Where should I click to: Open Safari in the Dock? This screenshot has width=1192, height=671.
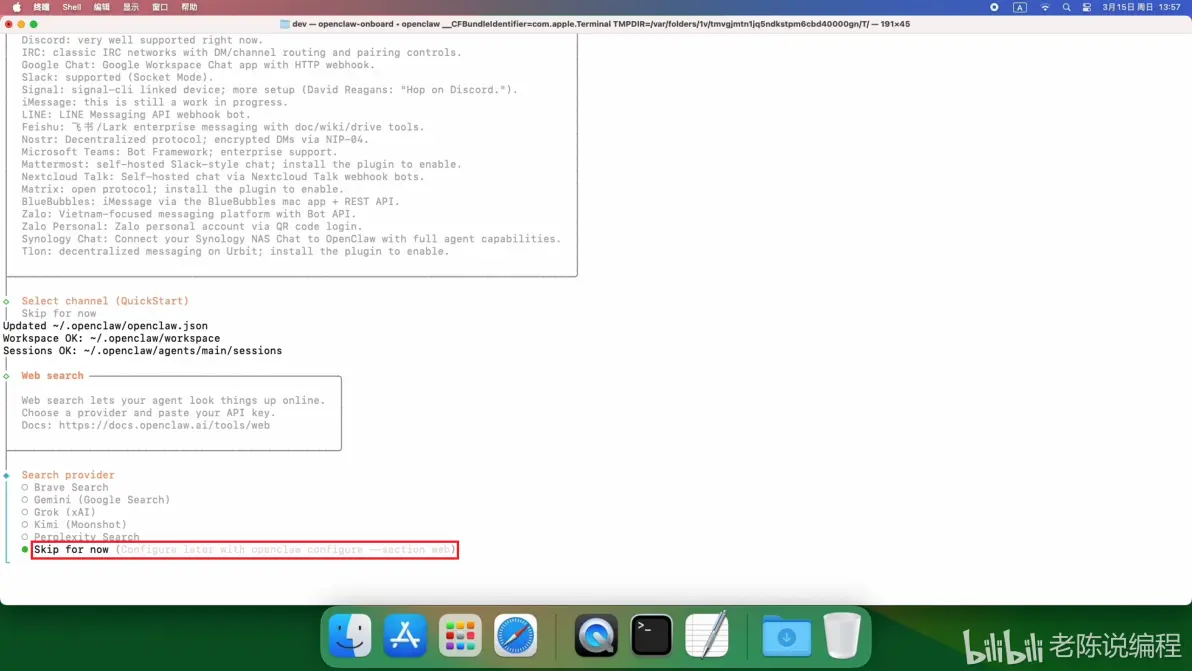tap(515, 635)
